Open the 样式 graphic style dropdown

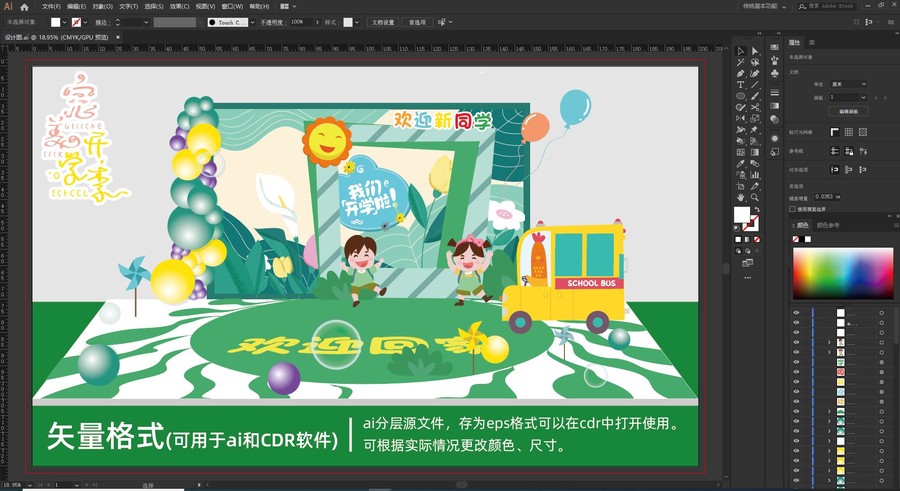(356, 22)
